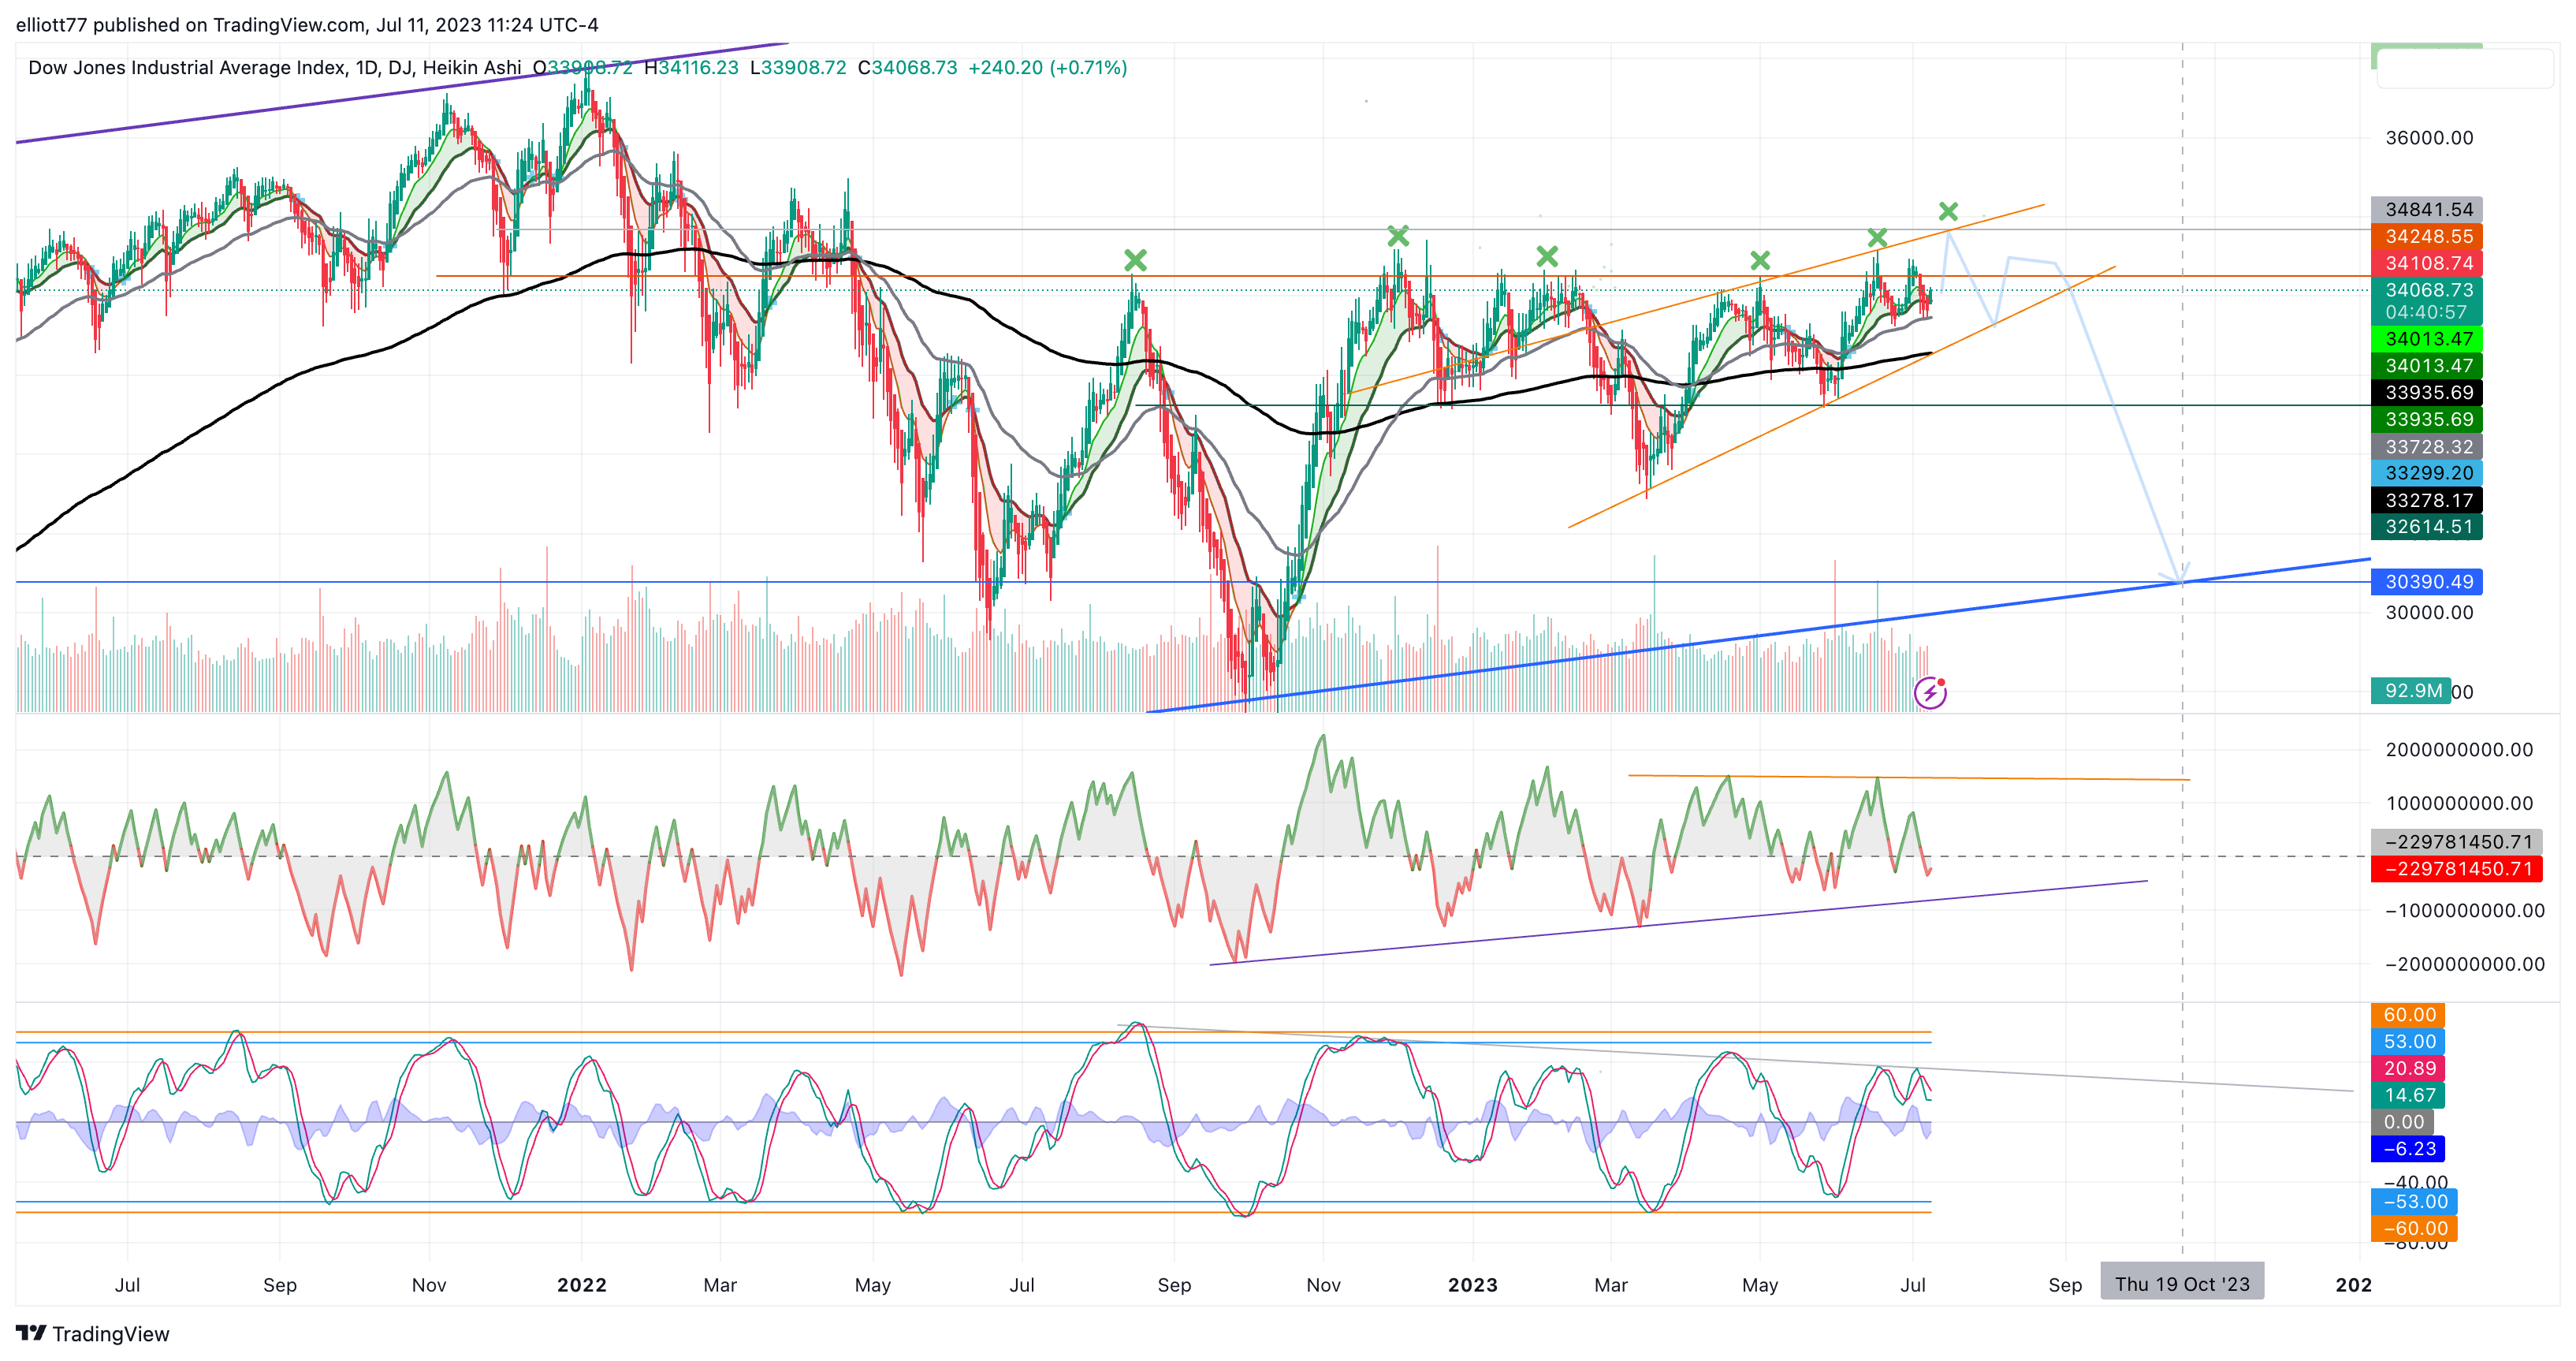Screen dimensions: 2576x1361
Task: Click the orange 60.00 oscillator label
Action: click(2408, 1014)
